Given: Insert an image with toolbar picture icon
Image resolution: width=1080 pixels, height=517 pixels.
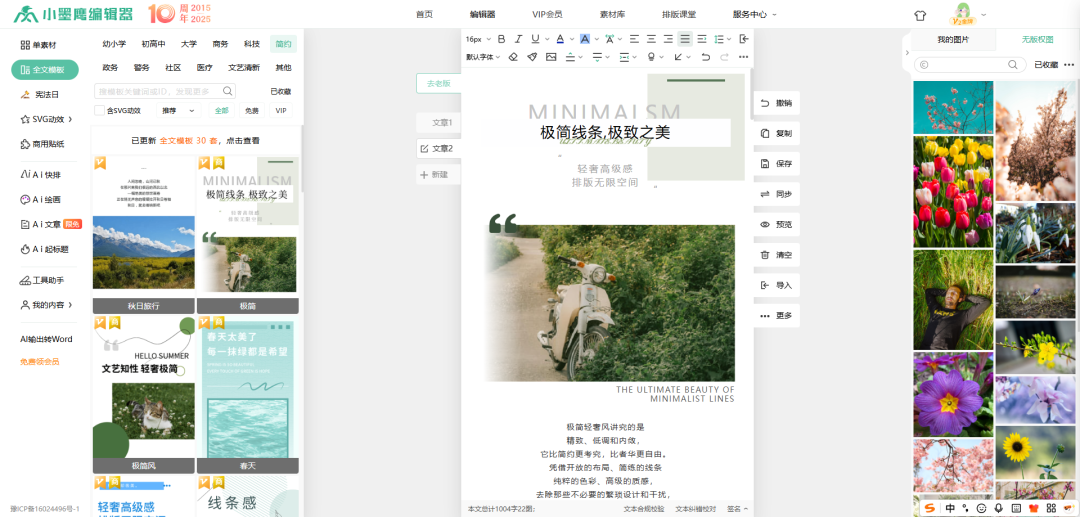Looking at the screenshot, I should point(551,57).
